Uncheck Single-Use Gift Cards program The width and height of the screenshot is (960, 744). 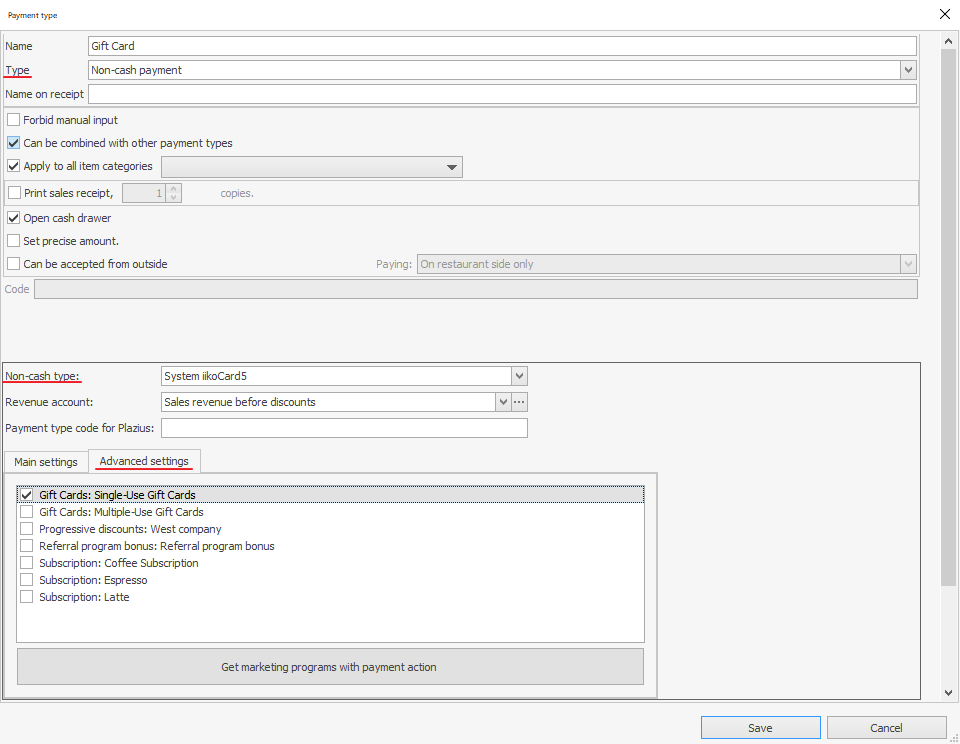click(27, 495)
